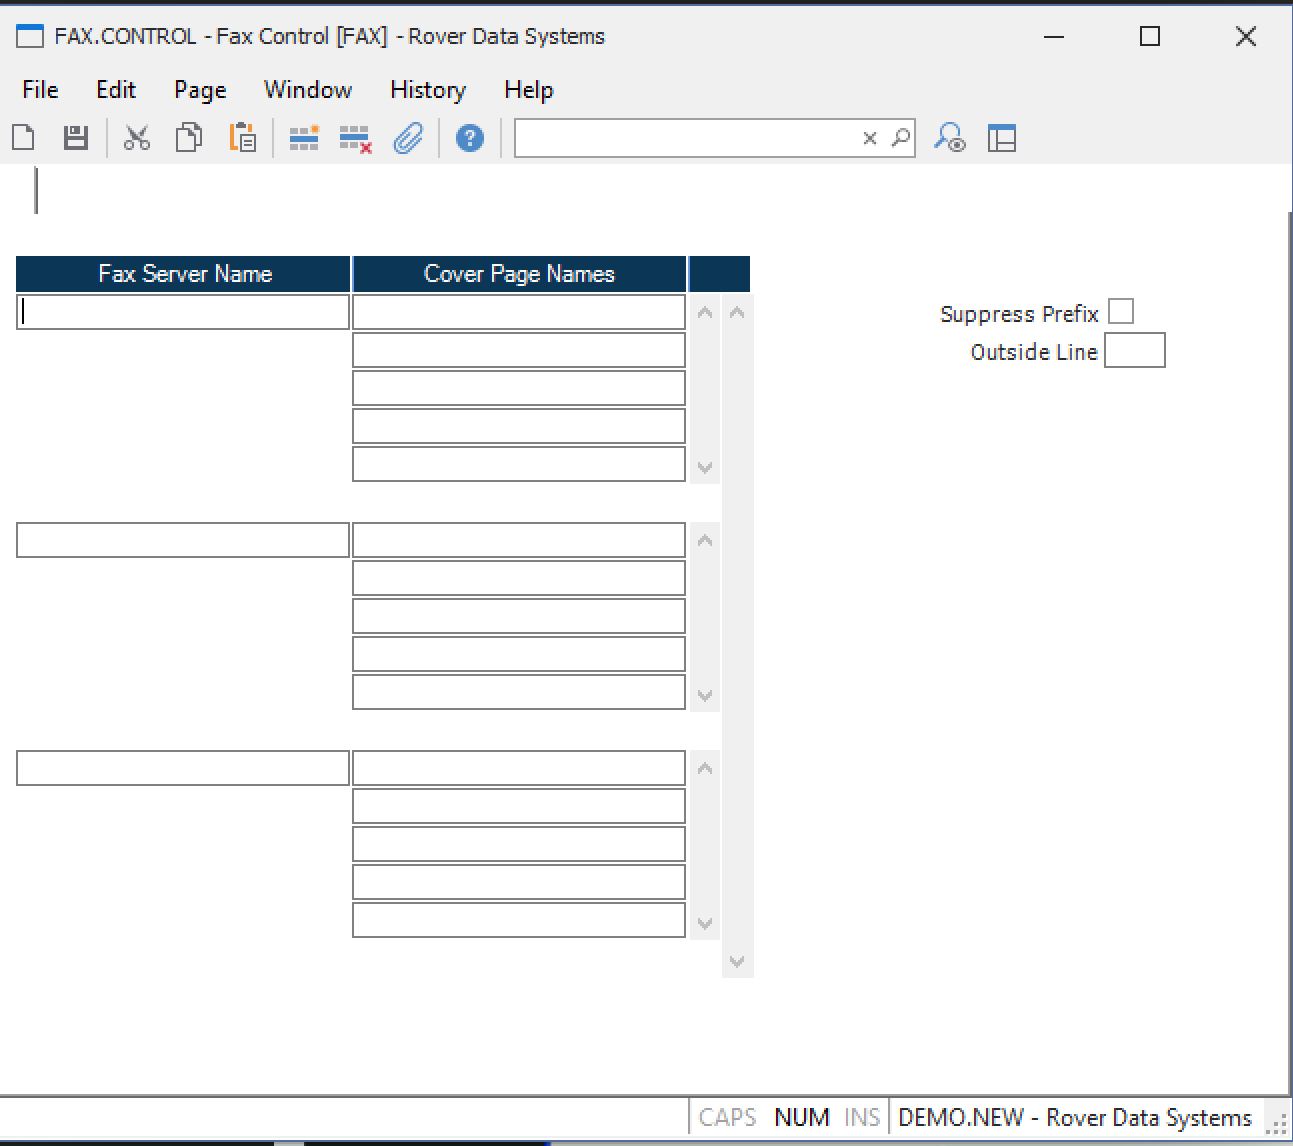Toggle the layout panel icon in the toolbar

coord(1001,138)
